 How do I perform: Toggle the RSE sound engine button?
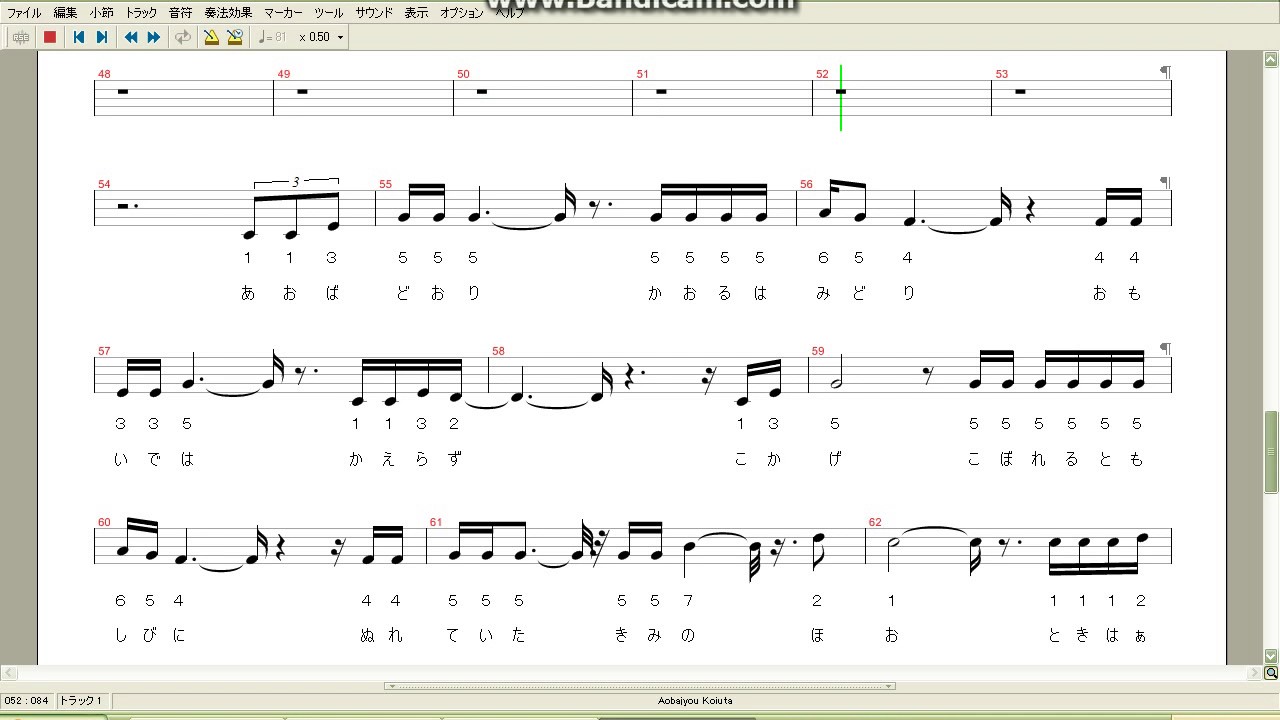click(21, 37)
